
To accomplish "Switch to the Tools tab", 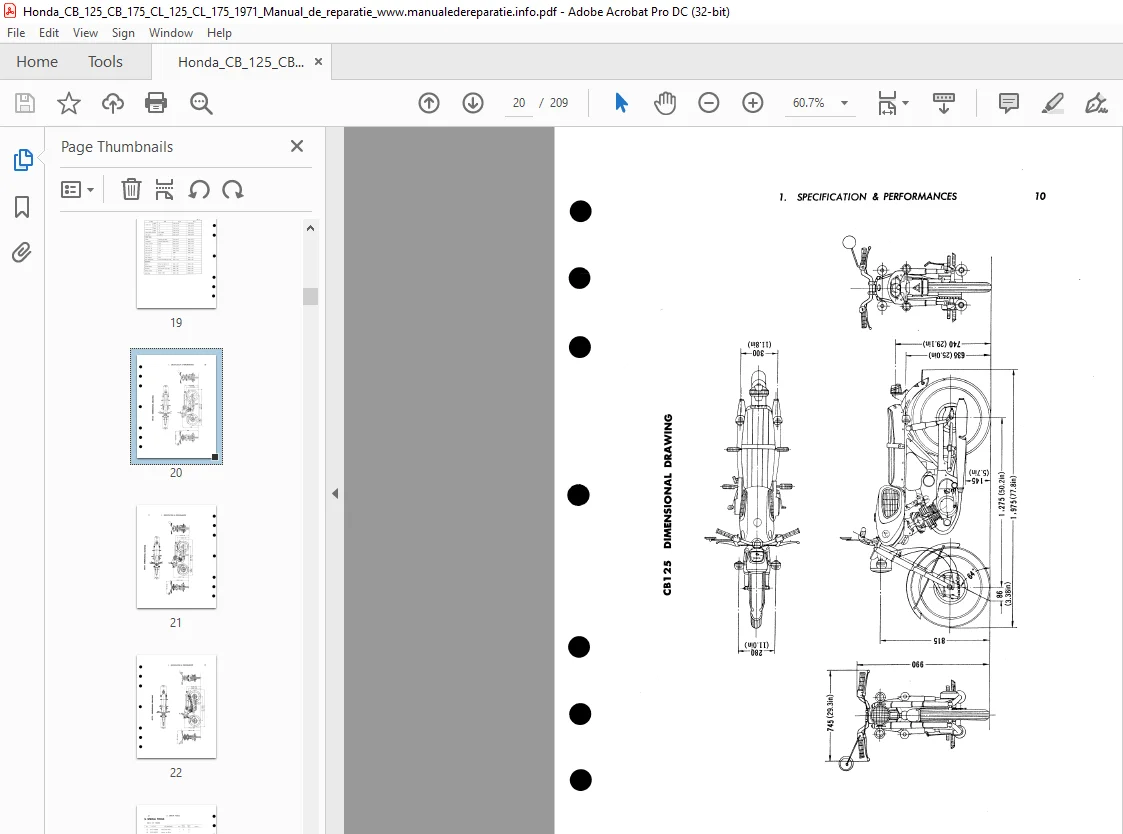I will coord(105,62).
